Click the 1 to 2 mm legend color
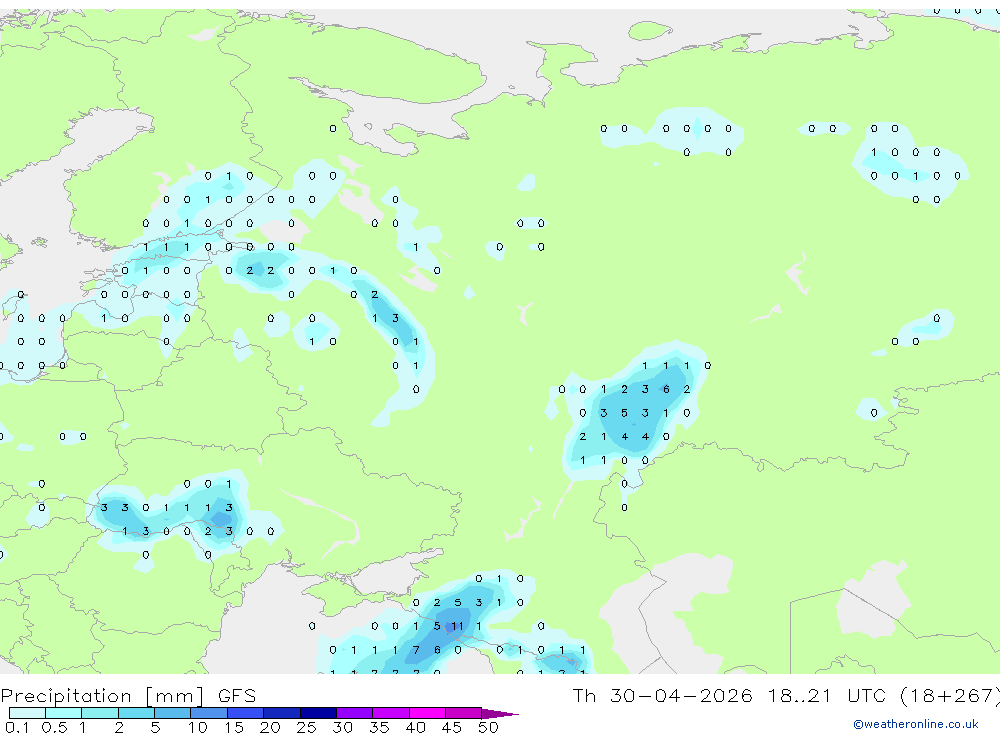This screenshot has width=1000, height=733. click(x=100, y=713)
